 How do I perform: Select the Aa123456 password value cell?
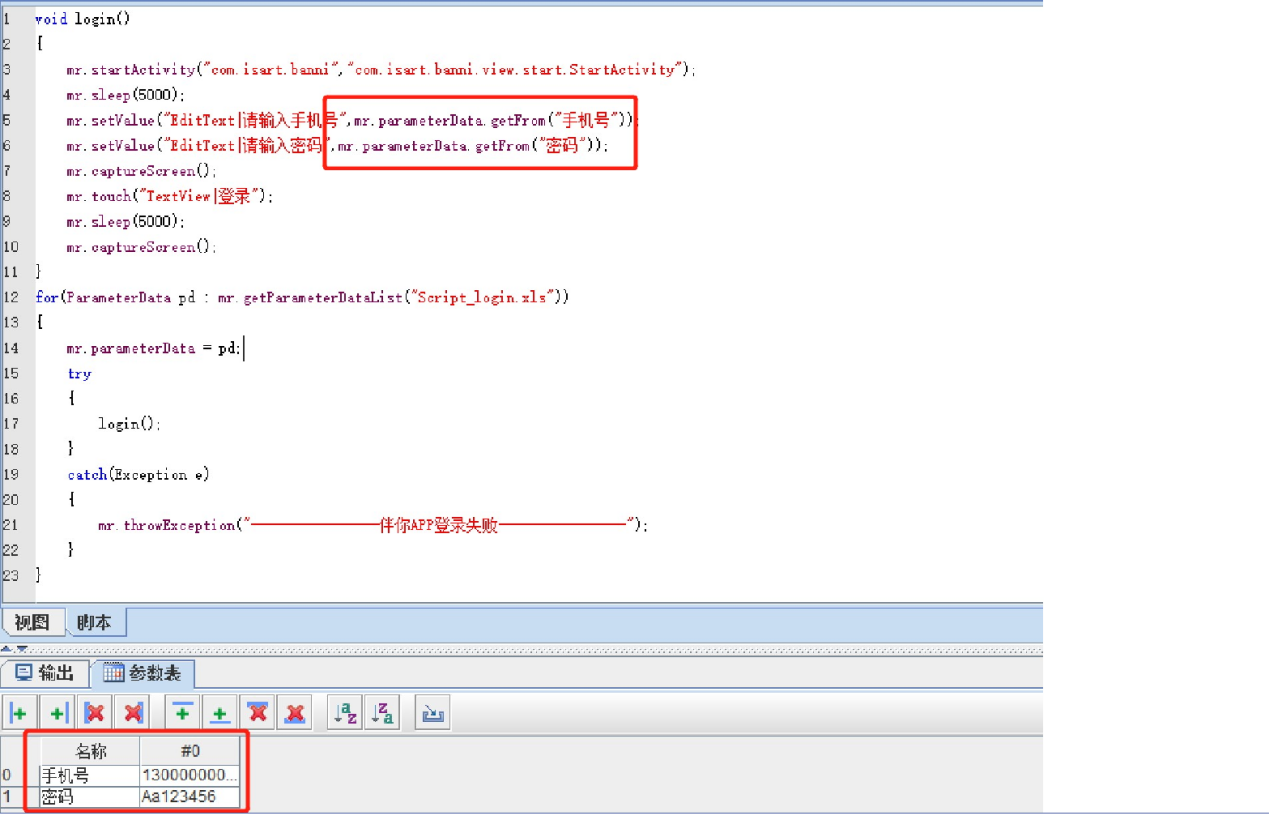point(190,797)
